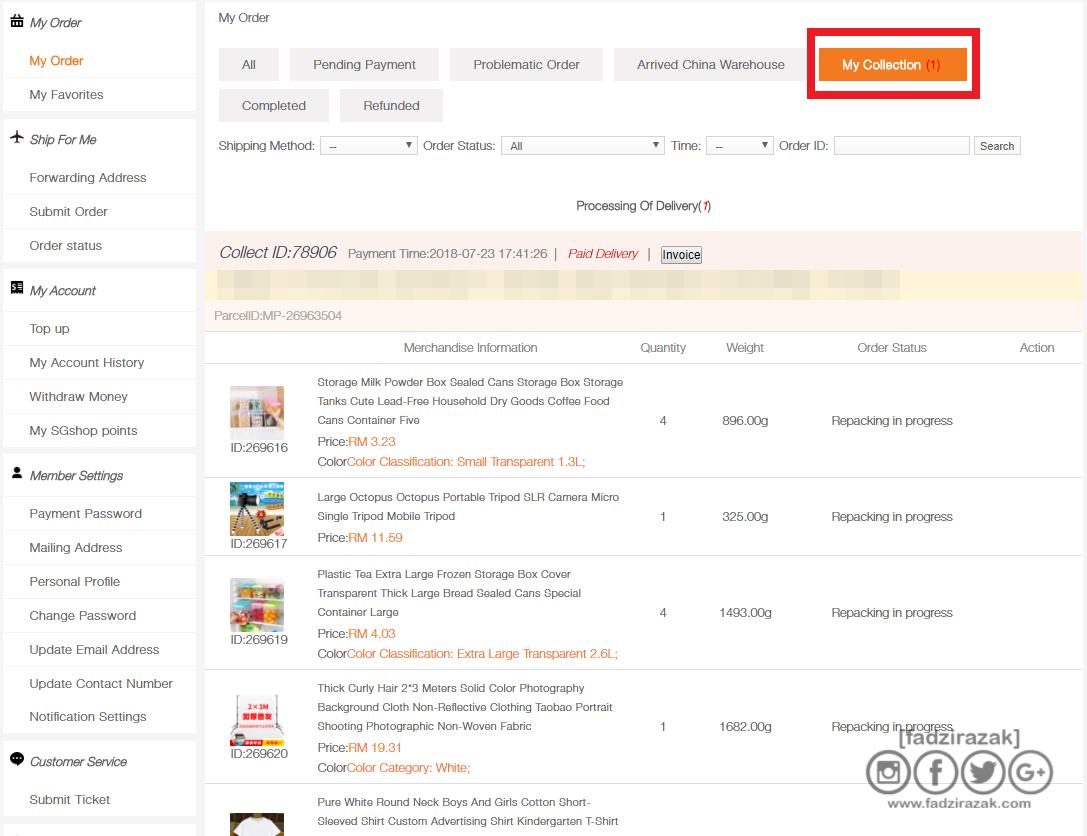This screenshot has width=1087, height=836.
Task: Open Plastic Tea Extra Large Storage product title
Action: pos(449,593)
